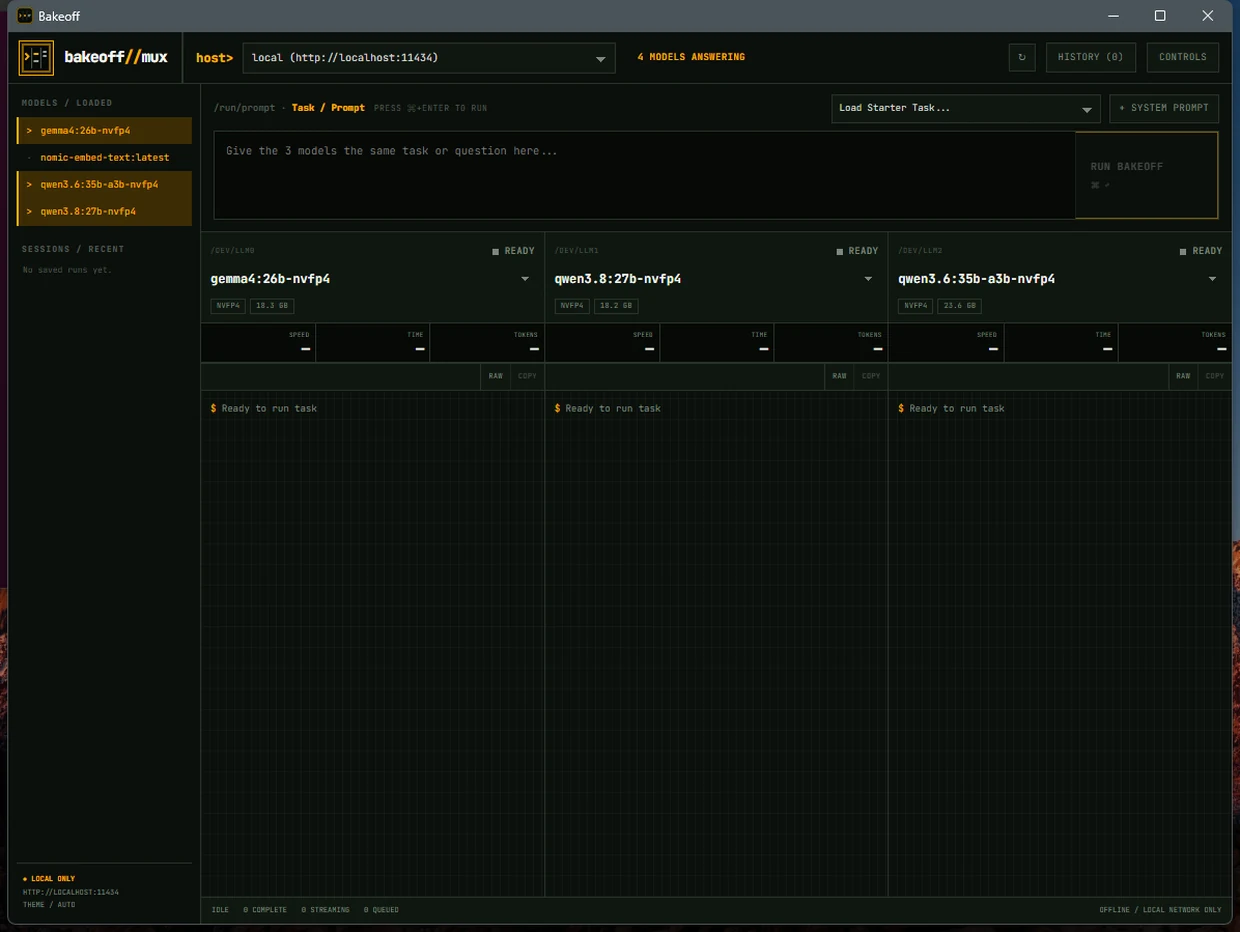Image resolution: width=1240 pixels, height=932 pixels.
Task: Copy output of the qwen3.6:35b column
Action: [1215, 376]
